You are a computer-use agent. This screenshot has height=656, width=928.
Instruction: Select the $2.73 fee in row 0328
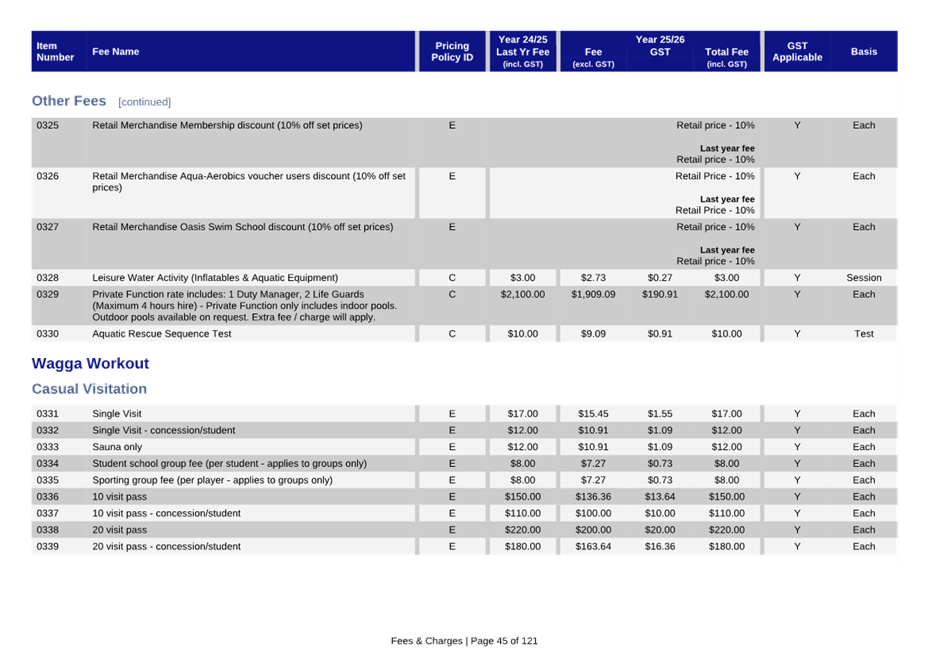(593, 278)
